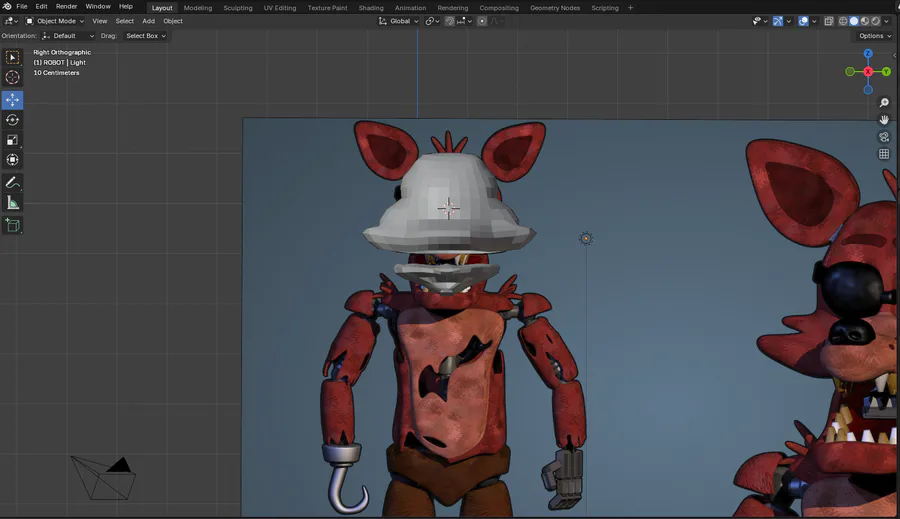
Task: Switch to the Shading workspace tab
Action: [x=371, y=8]
